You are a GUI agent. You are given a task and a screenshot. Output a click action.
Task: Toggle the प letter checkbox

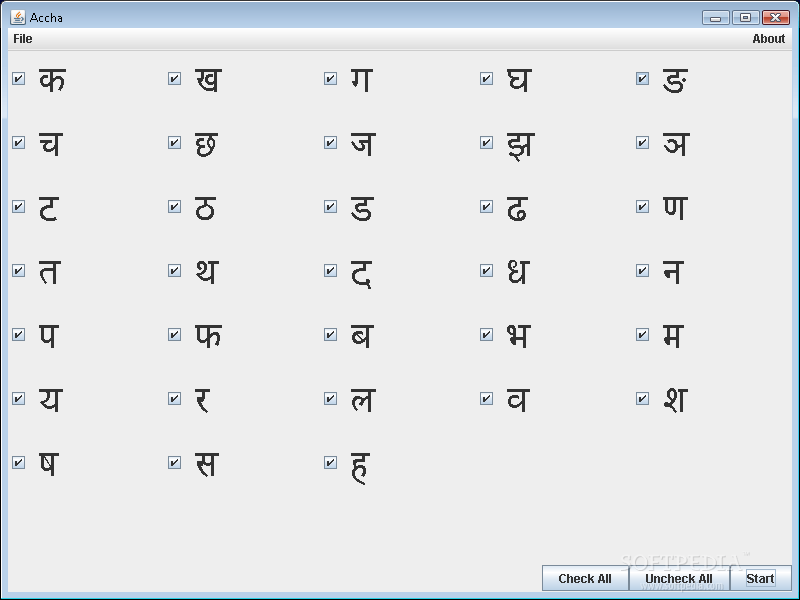click(19, 335)
